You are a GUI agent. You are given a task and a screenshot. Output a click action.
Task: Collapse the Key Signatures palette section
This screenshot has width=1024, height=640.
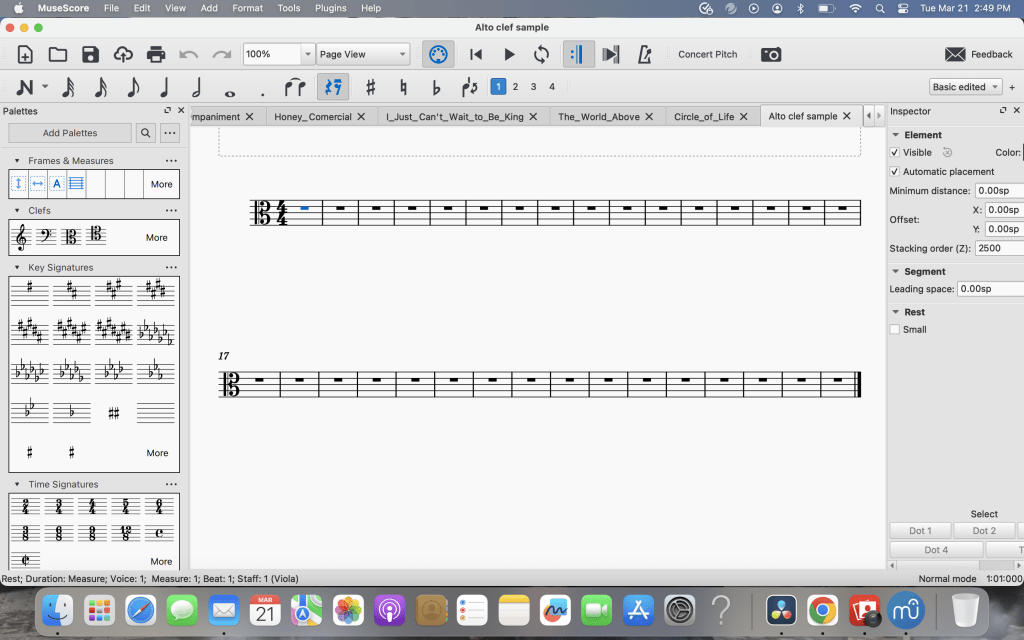17,268
